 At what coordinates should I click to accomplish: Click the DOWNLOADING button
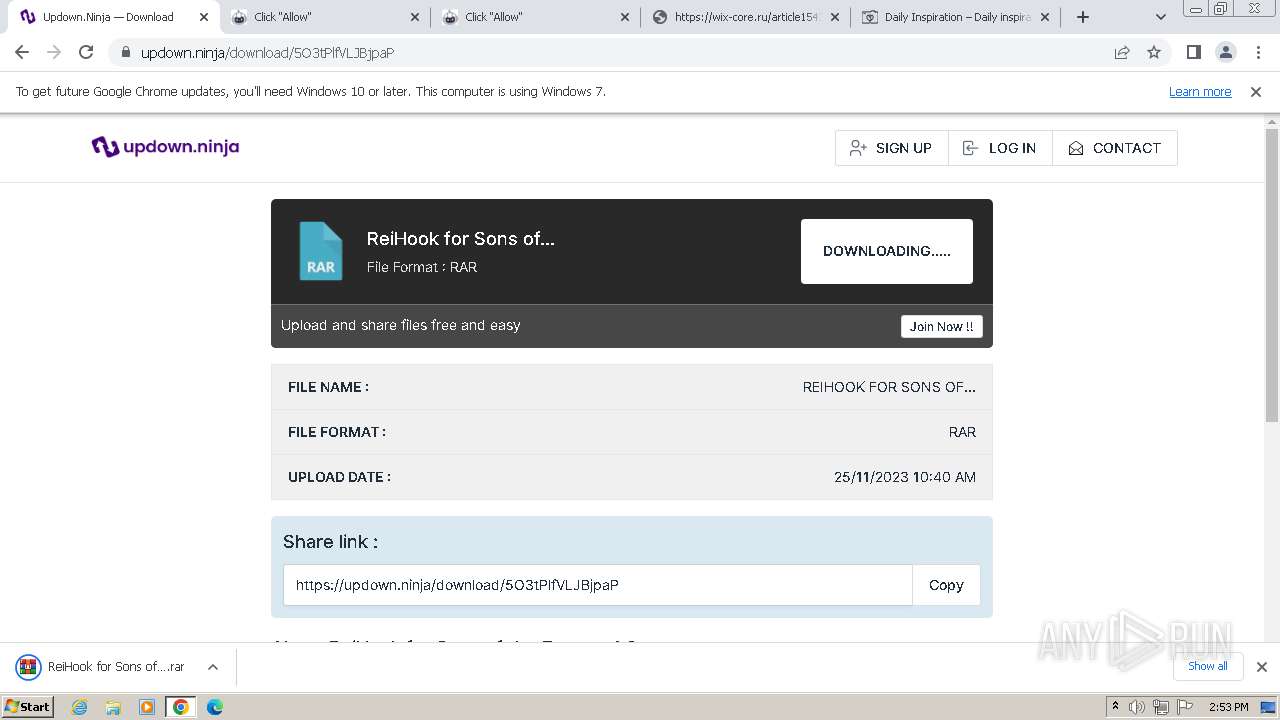tap(887, 251)
